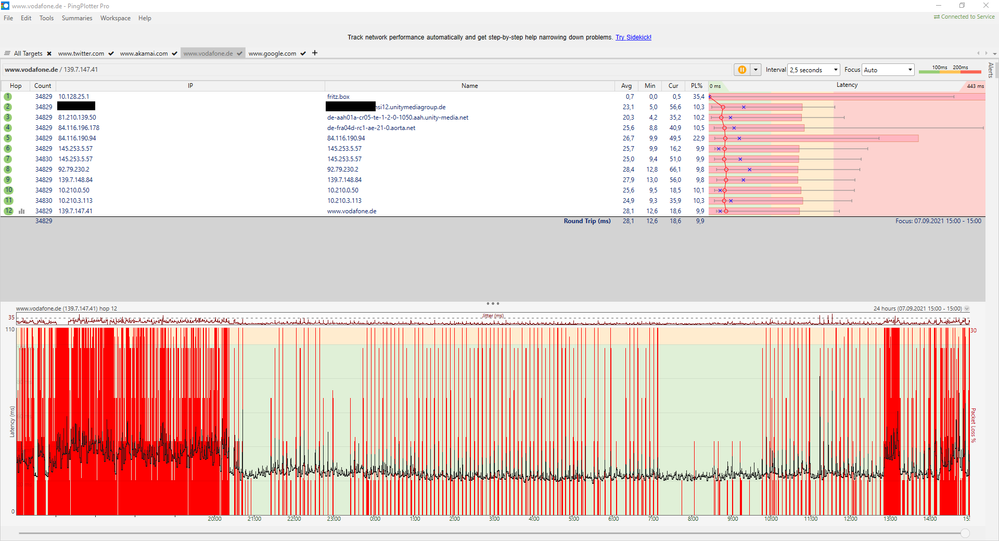This screenshot has width=999, height=541.
Task: Open the pause button dropdown arrow
Action: pos(756,69)
